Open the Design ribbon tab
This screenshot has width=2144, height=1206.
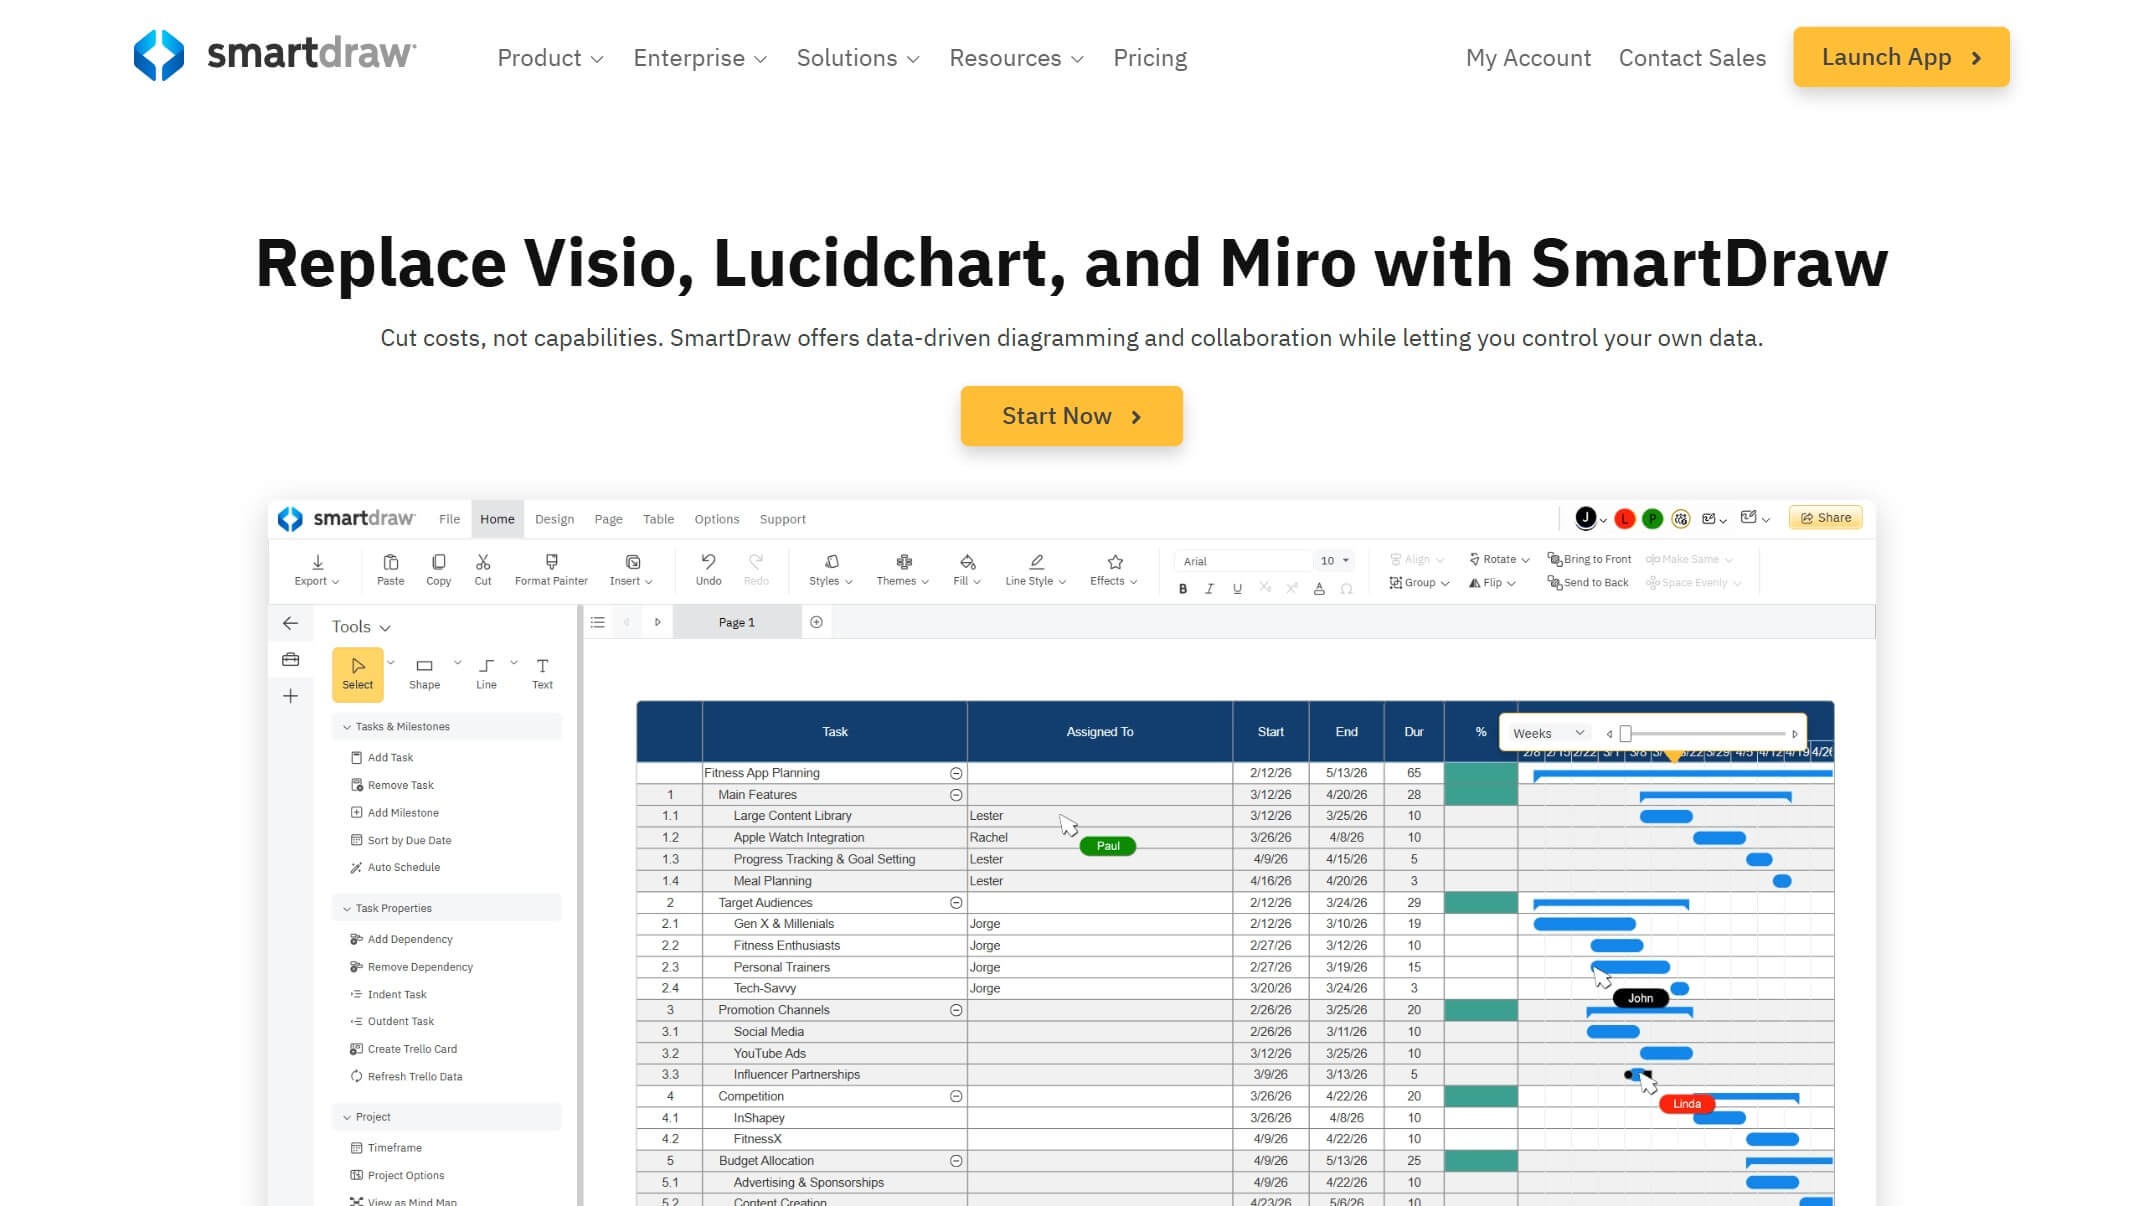click(554, 519)
